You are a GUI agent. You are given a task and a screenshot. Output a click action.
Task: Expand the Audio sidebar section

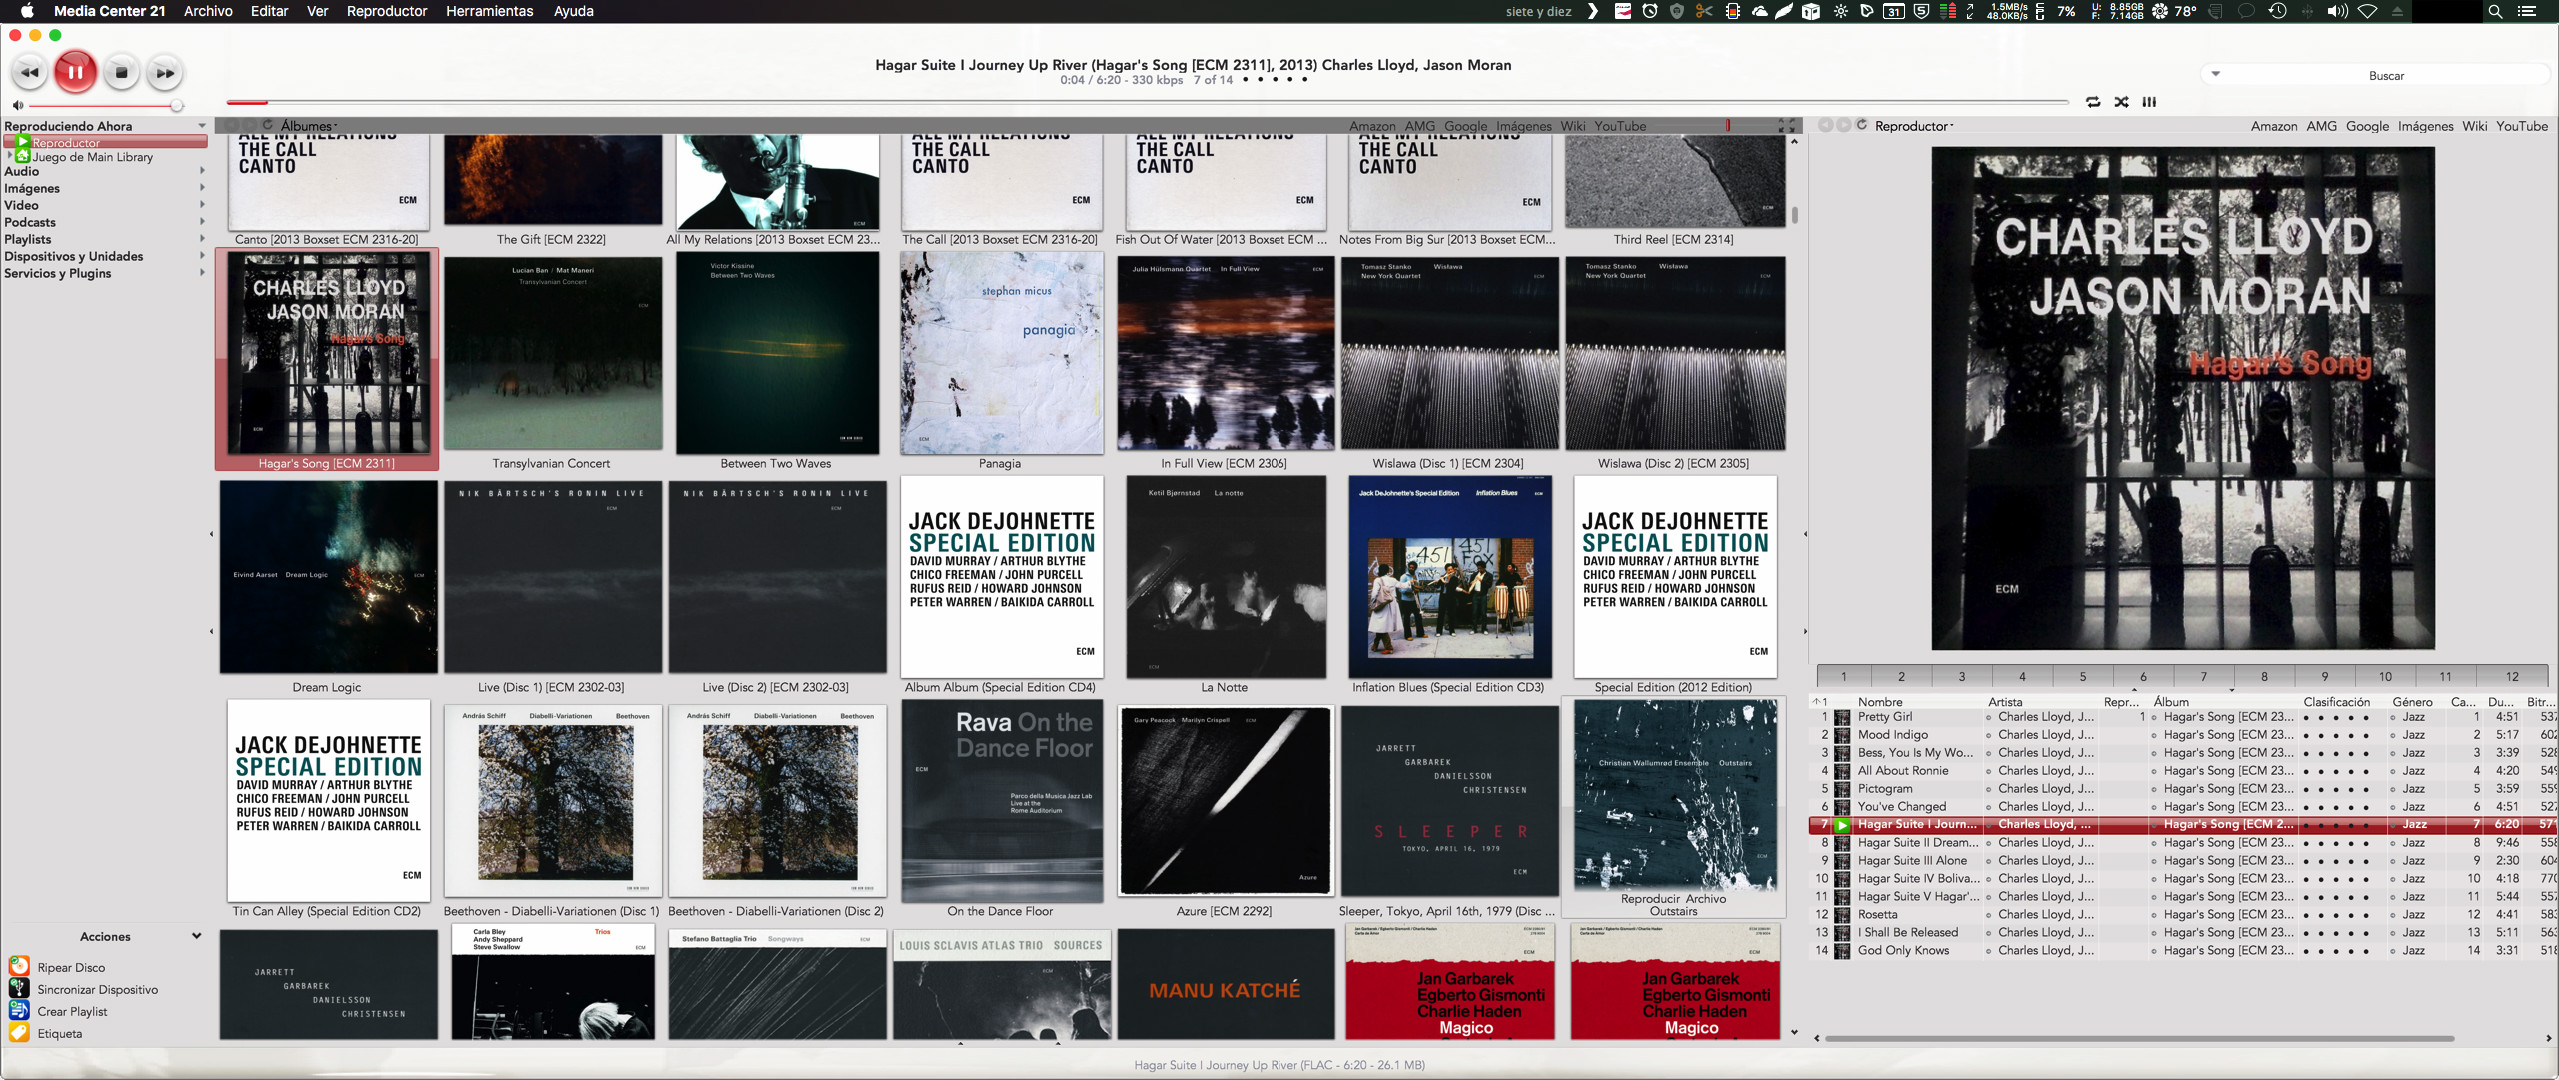(x=202, y=171)
